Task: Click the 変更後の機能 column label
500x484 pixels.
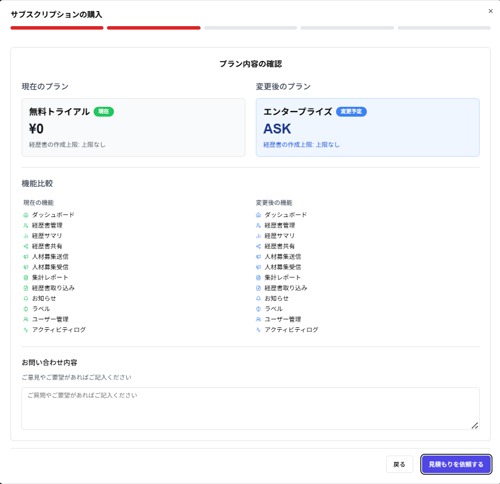Action: 274,203
